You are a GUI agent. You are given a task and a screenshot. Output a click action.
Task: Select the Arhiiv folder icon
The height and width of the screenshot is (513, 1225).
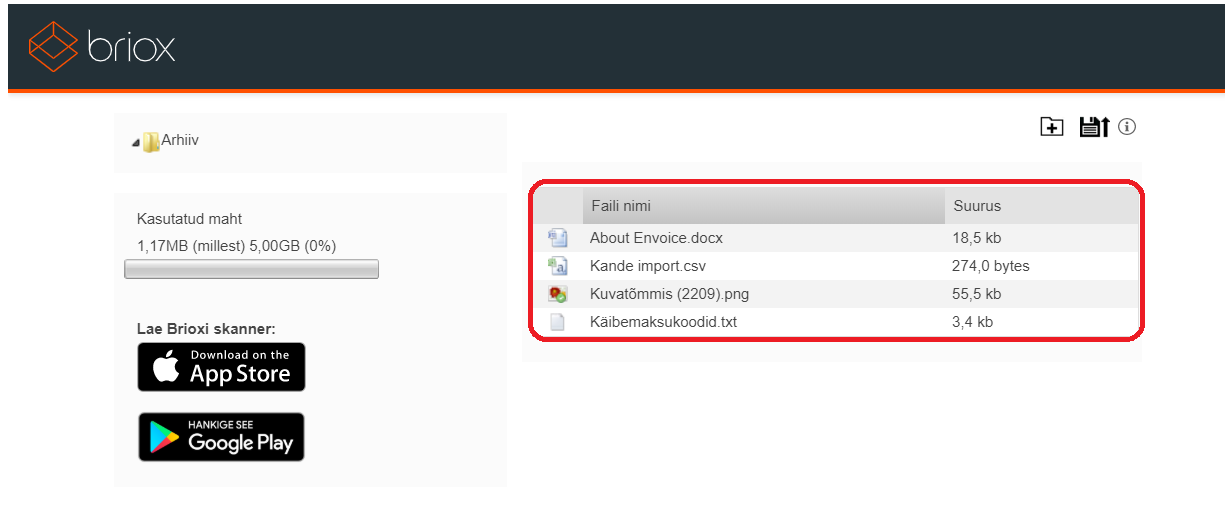pyautogui.click(x=151, y=142)
